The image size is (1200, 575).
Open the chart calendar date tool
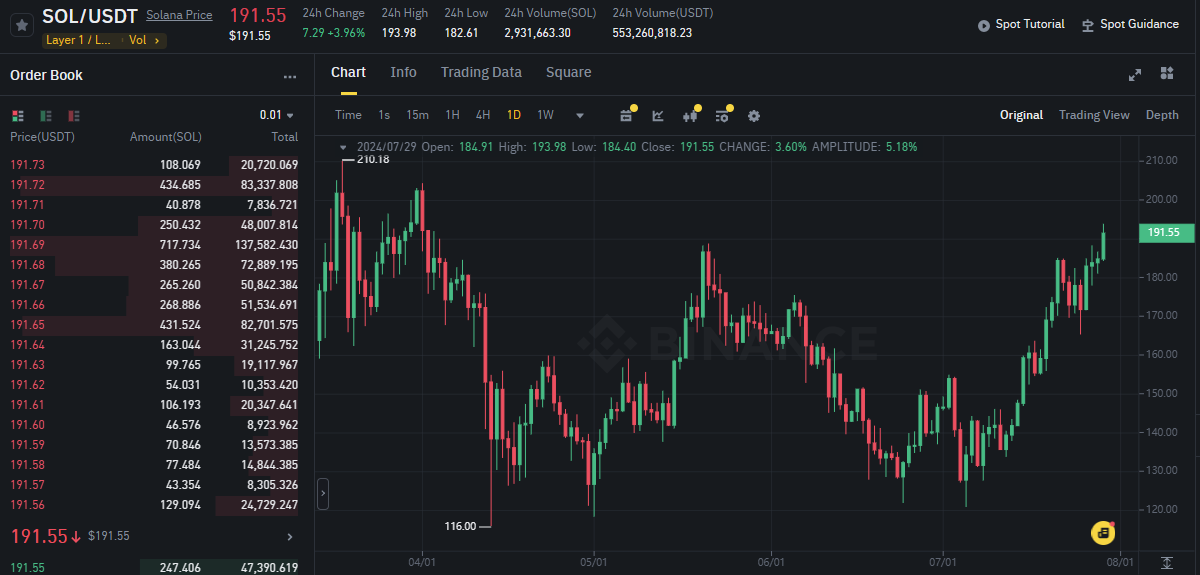[x=626, y=115]
